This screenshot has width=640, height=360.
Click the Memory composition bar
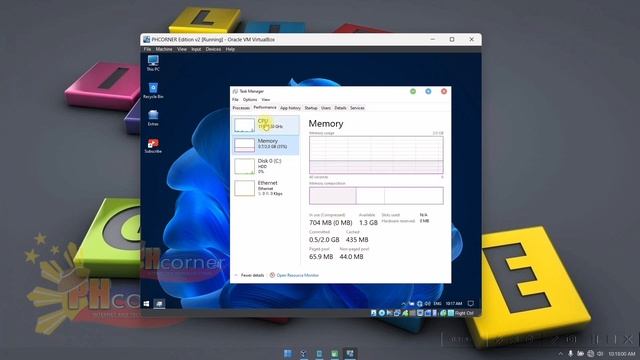(376, 196)
